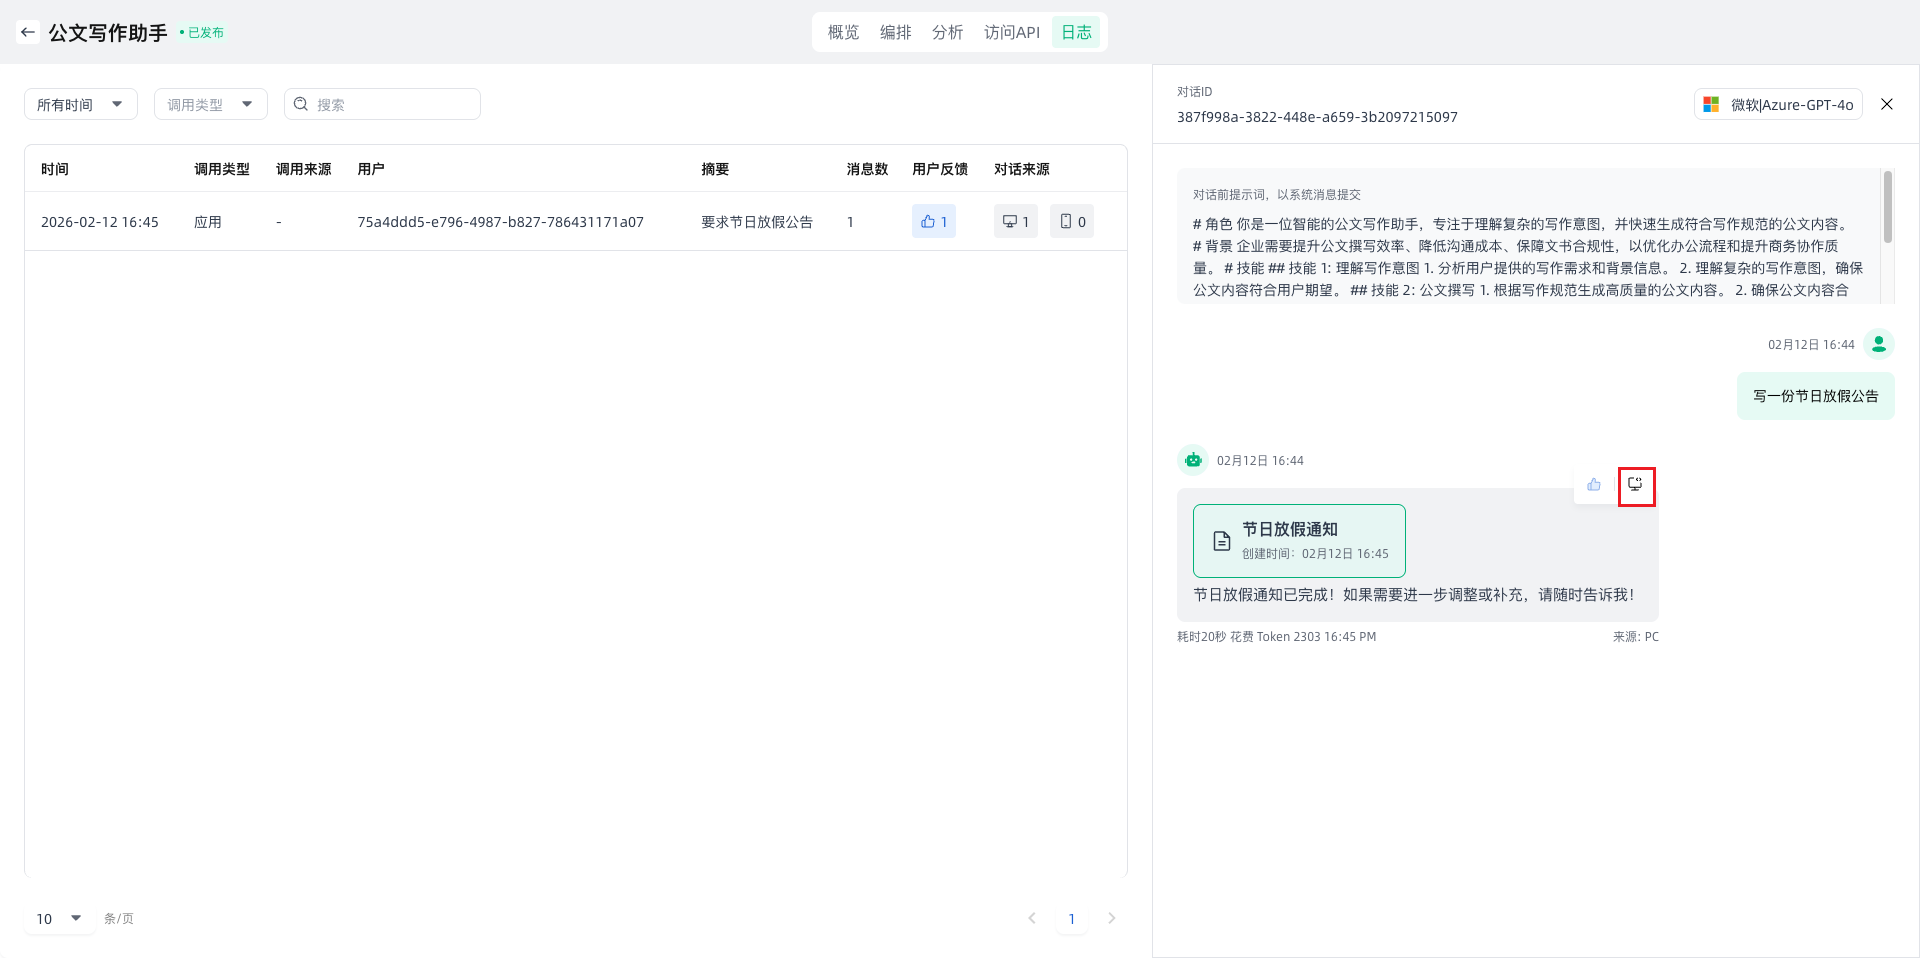Image resolution: width=1920 pixels, height=958 pixels.
Task: Click the document icon in 节日放假通知 card
Action: (1221, 541)
